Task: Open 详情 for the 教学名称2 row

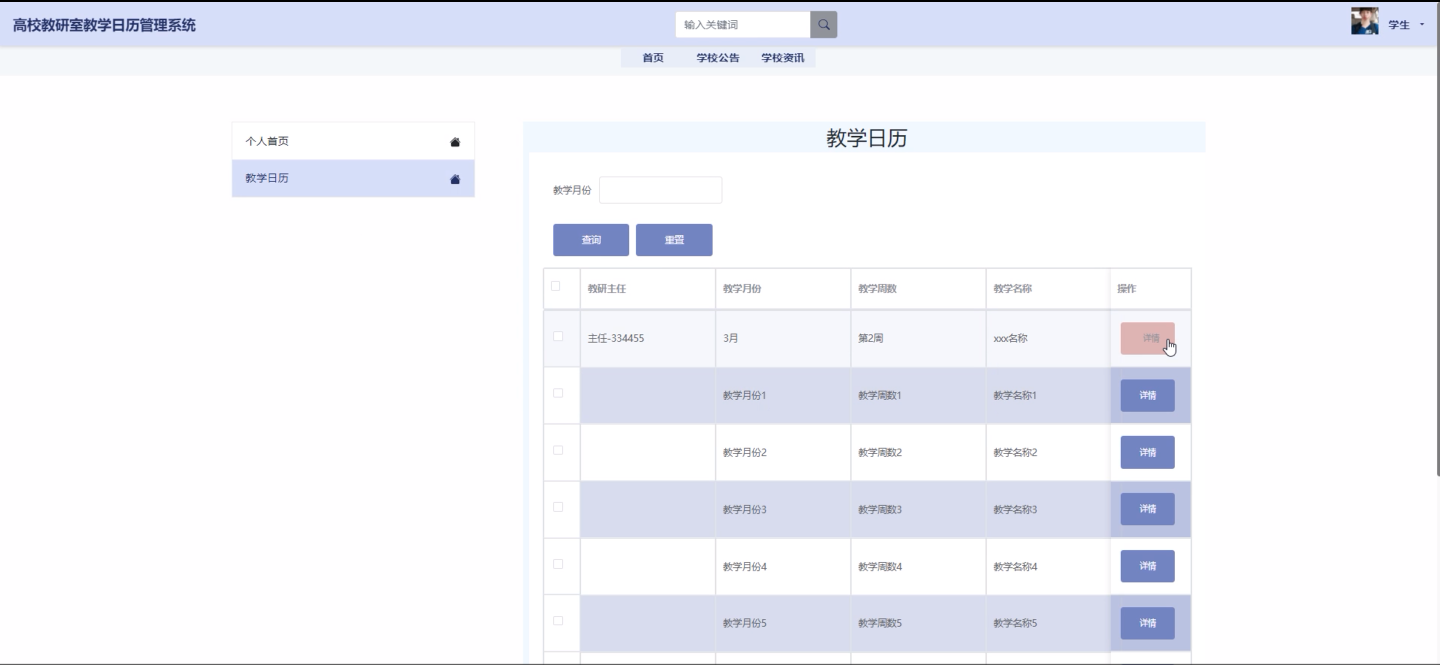Action: 1147,452
